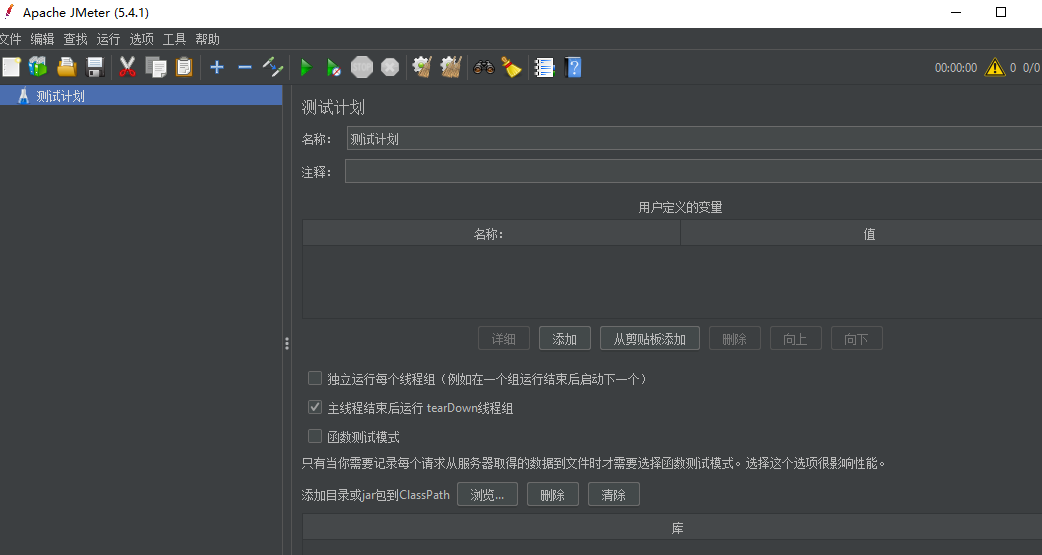Expand all nodes with plus icon

point(217,67)
